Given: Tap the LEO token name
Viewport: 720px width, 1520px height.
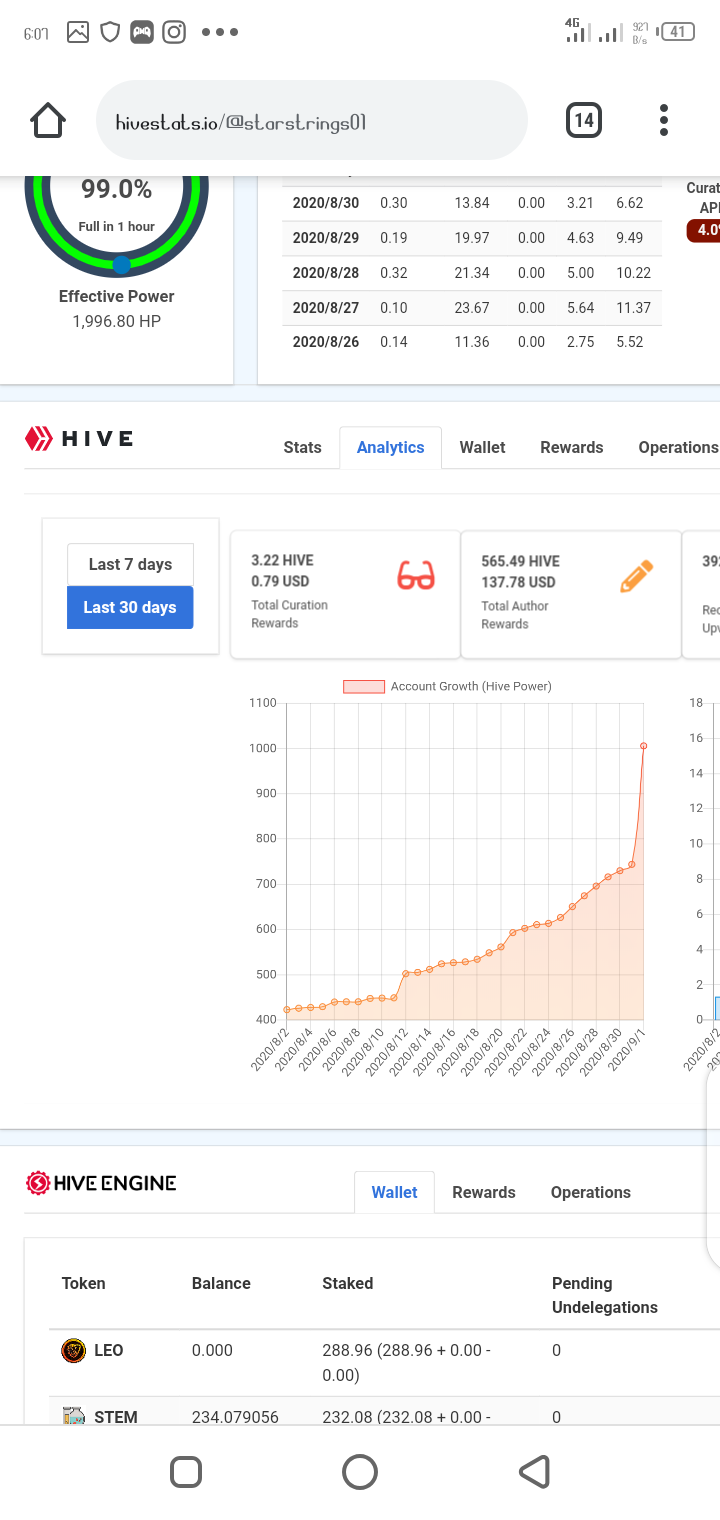Looking at the screenshot, I should [109, 1351].
